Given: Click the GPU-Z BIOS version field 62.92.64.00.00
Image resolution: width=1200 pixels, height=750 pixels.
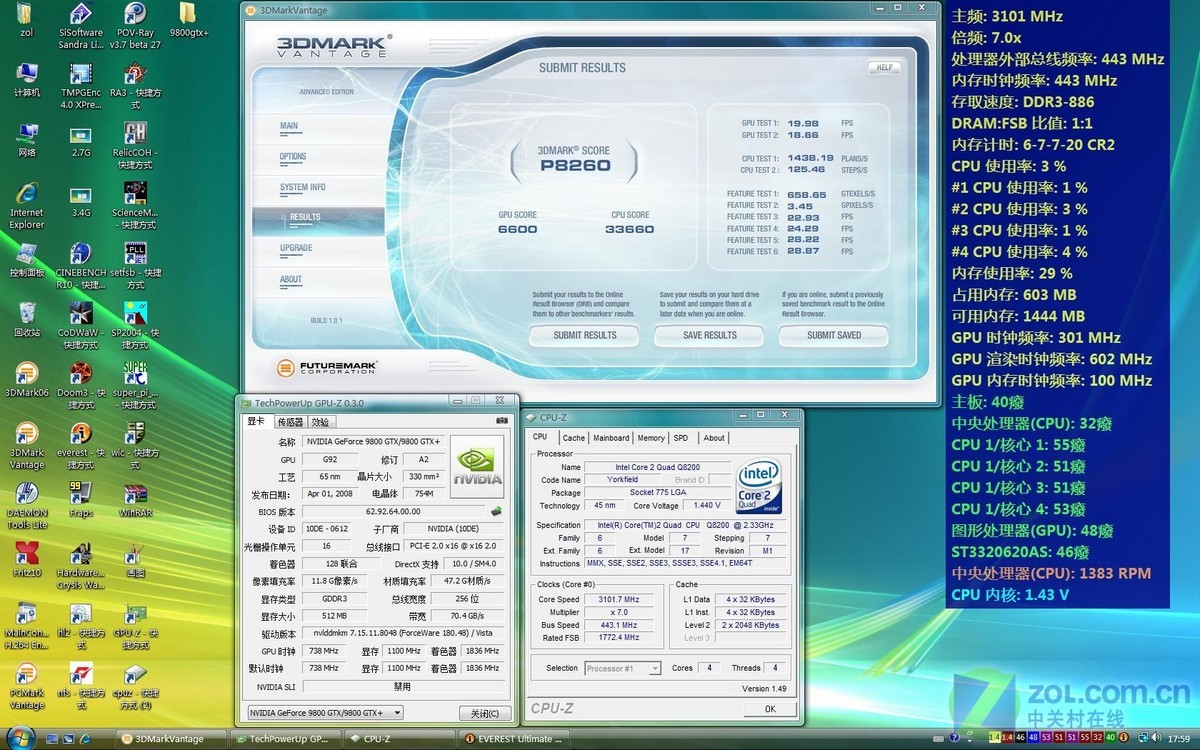Looking at the screenshot, I should 393,511.
